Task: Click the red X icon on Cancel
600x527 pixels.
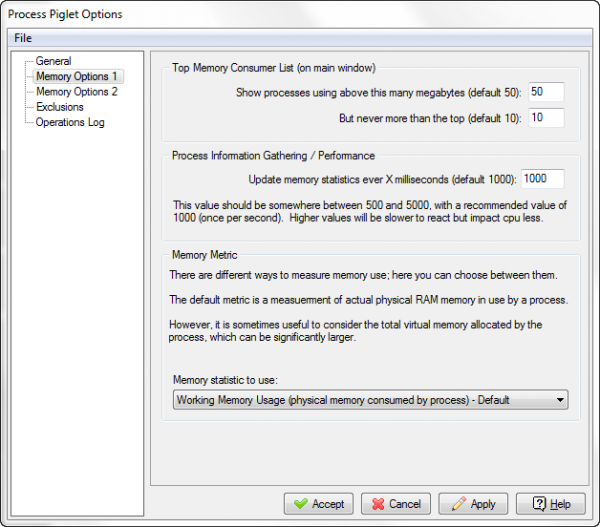Action: [378, 504]
